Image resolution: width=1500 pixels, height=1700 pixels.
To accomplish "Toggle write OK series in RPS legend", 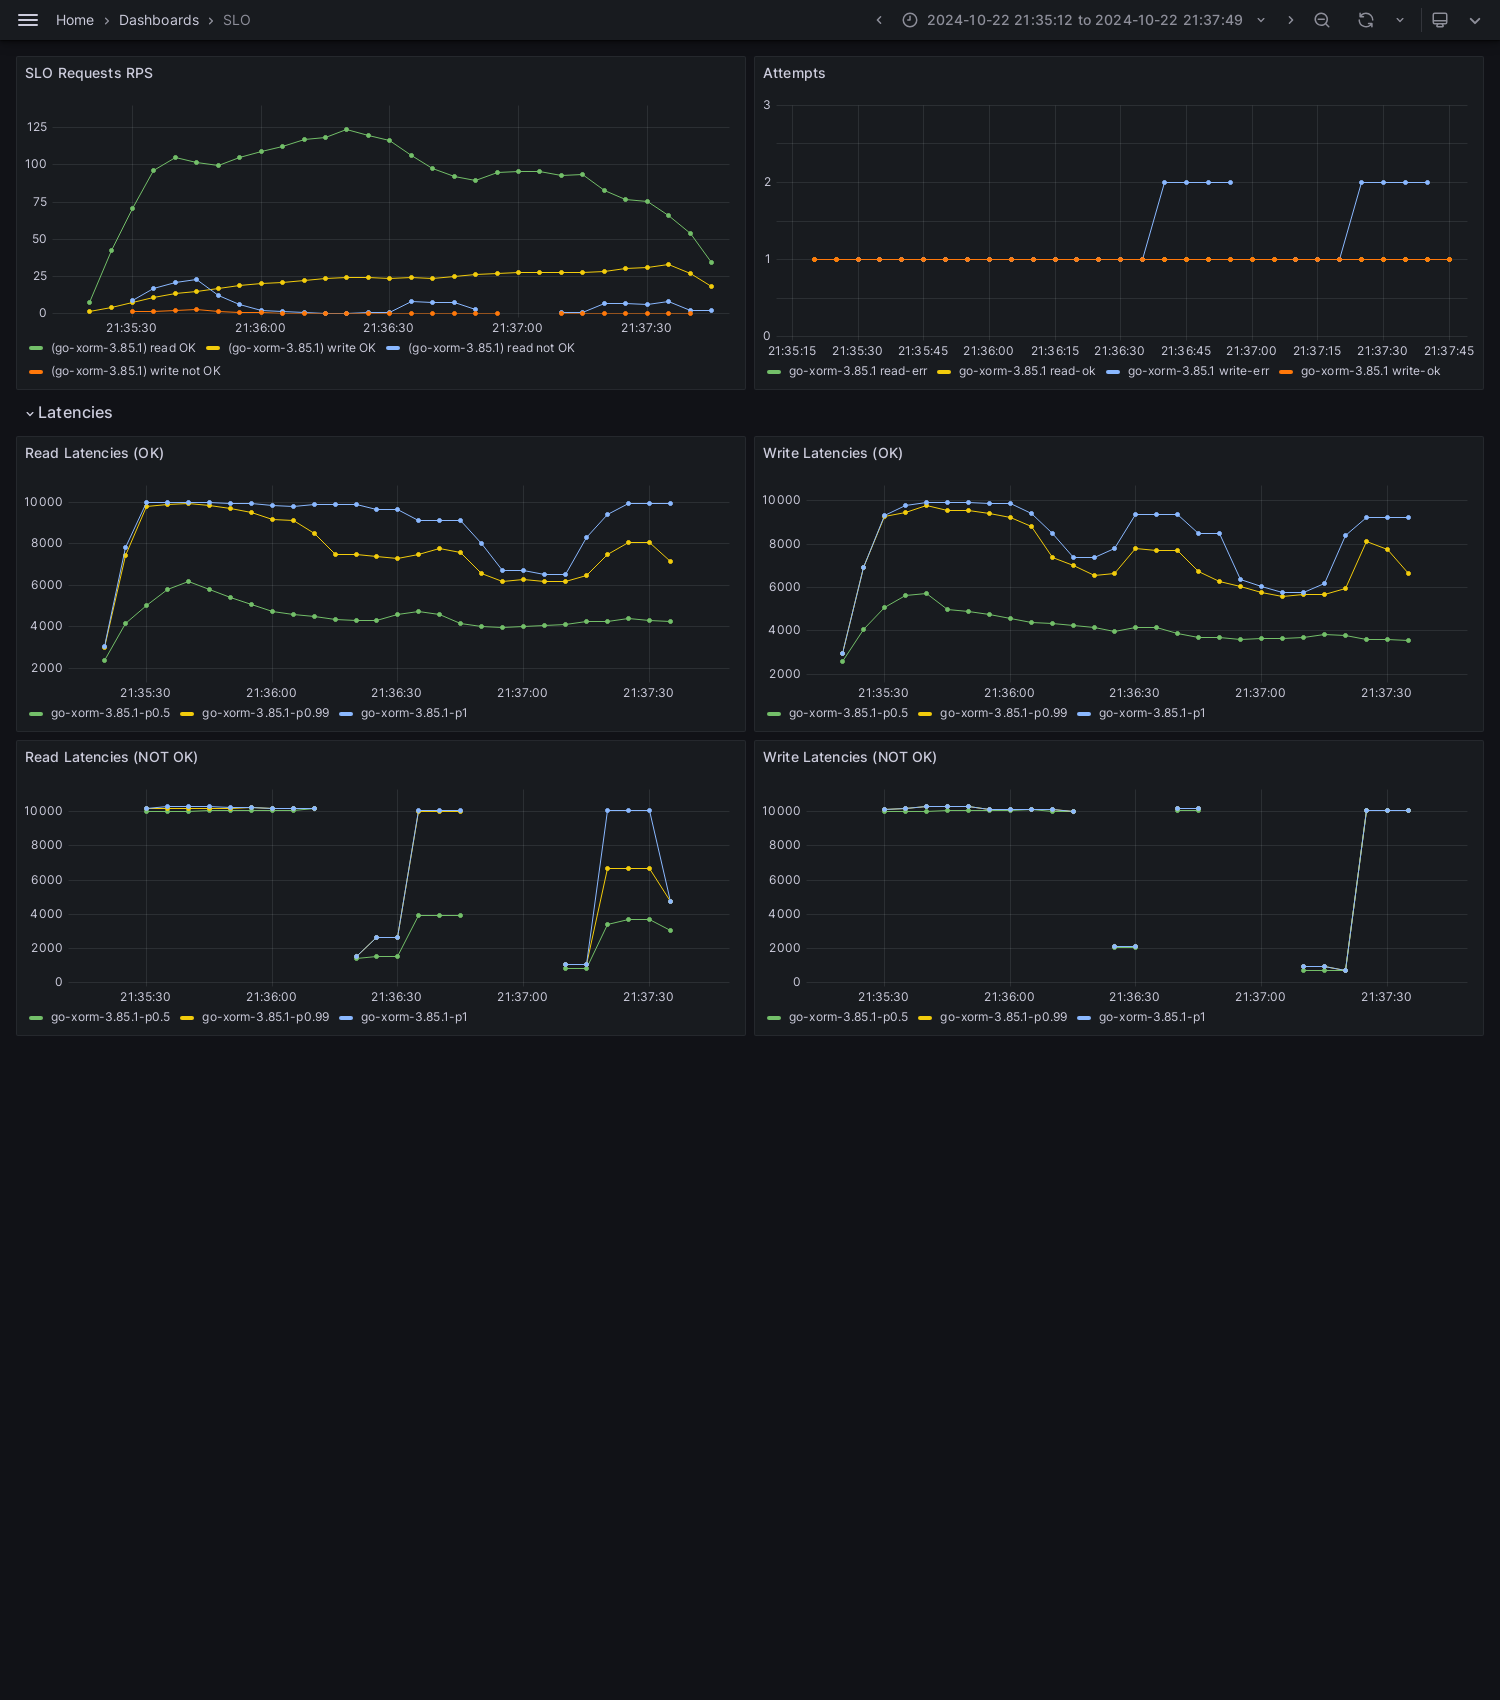I will [x=302, y=348].
